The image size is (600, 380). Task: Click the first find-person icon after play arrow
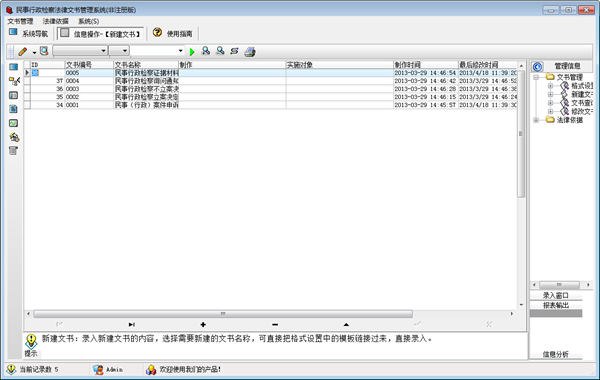206,51
